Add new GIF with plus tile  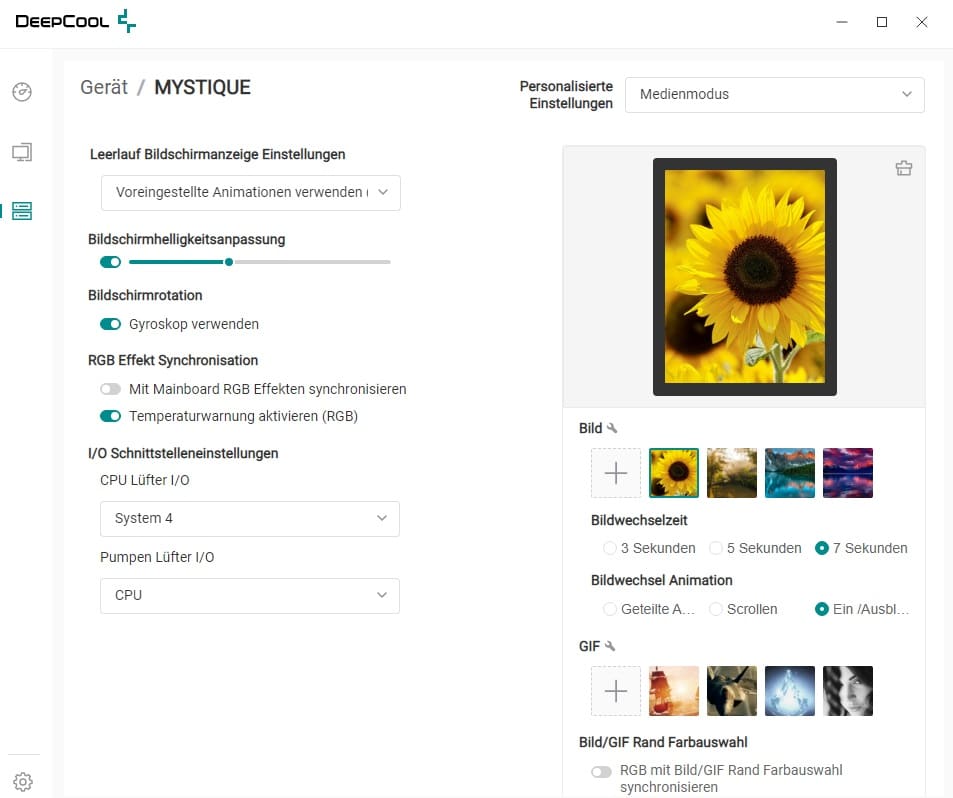(x=616, y=691)
